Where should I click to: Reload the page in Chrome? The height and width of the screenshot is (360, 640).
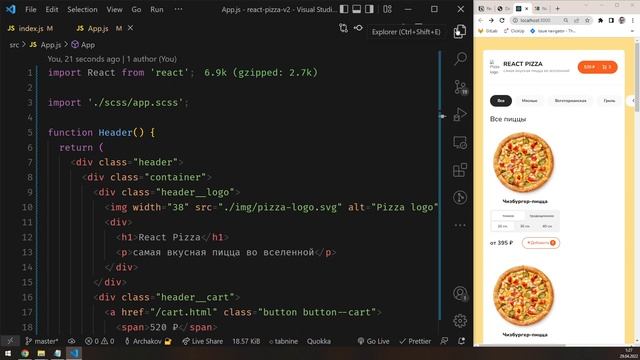click(502, 20)
